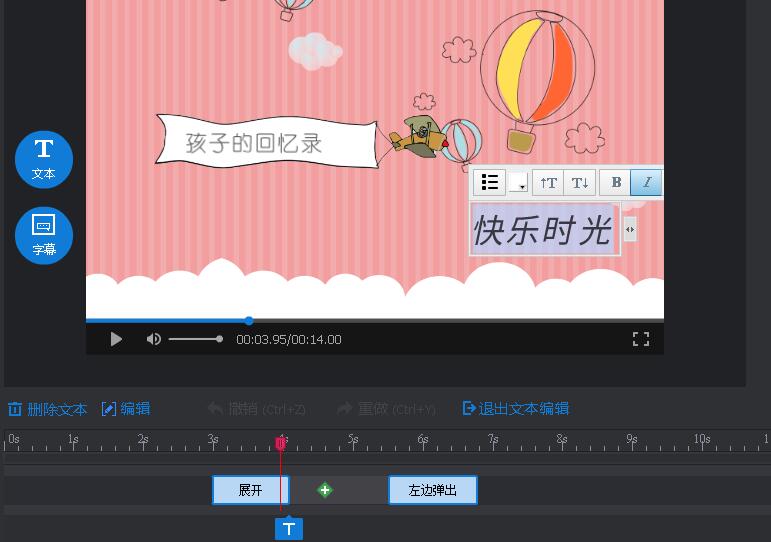Open the text alignment list icon

pyautogui.click(x=489, y=182)
